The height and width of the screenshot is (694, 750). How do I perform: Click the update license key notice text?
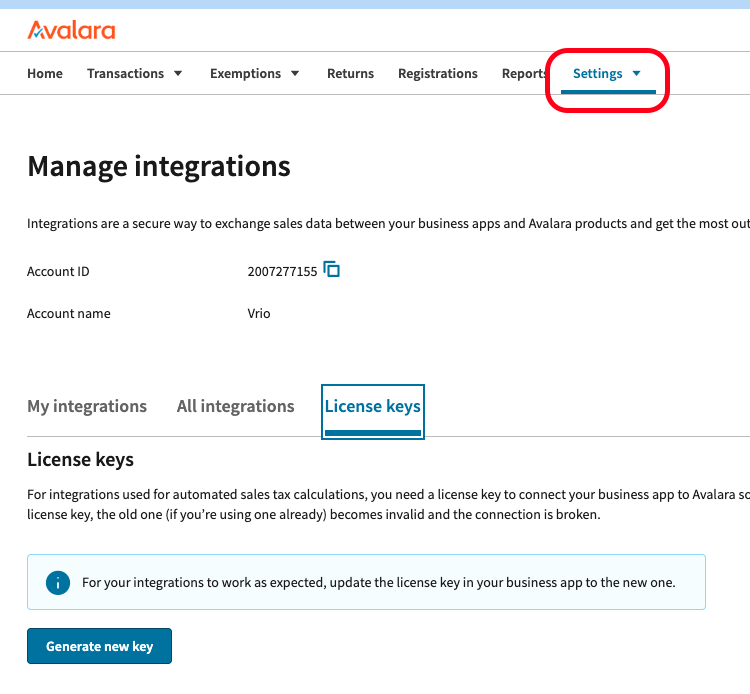click(379, 583)
